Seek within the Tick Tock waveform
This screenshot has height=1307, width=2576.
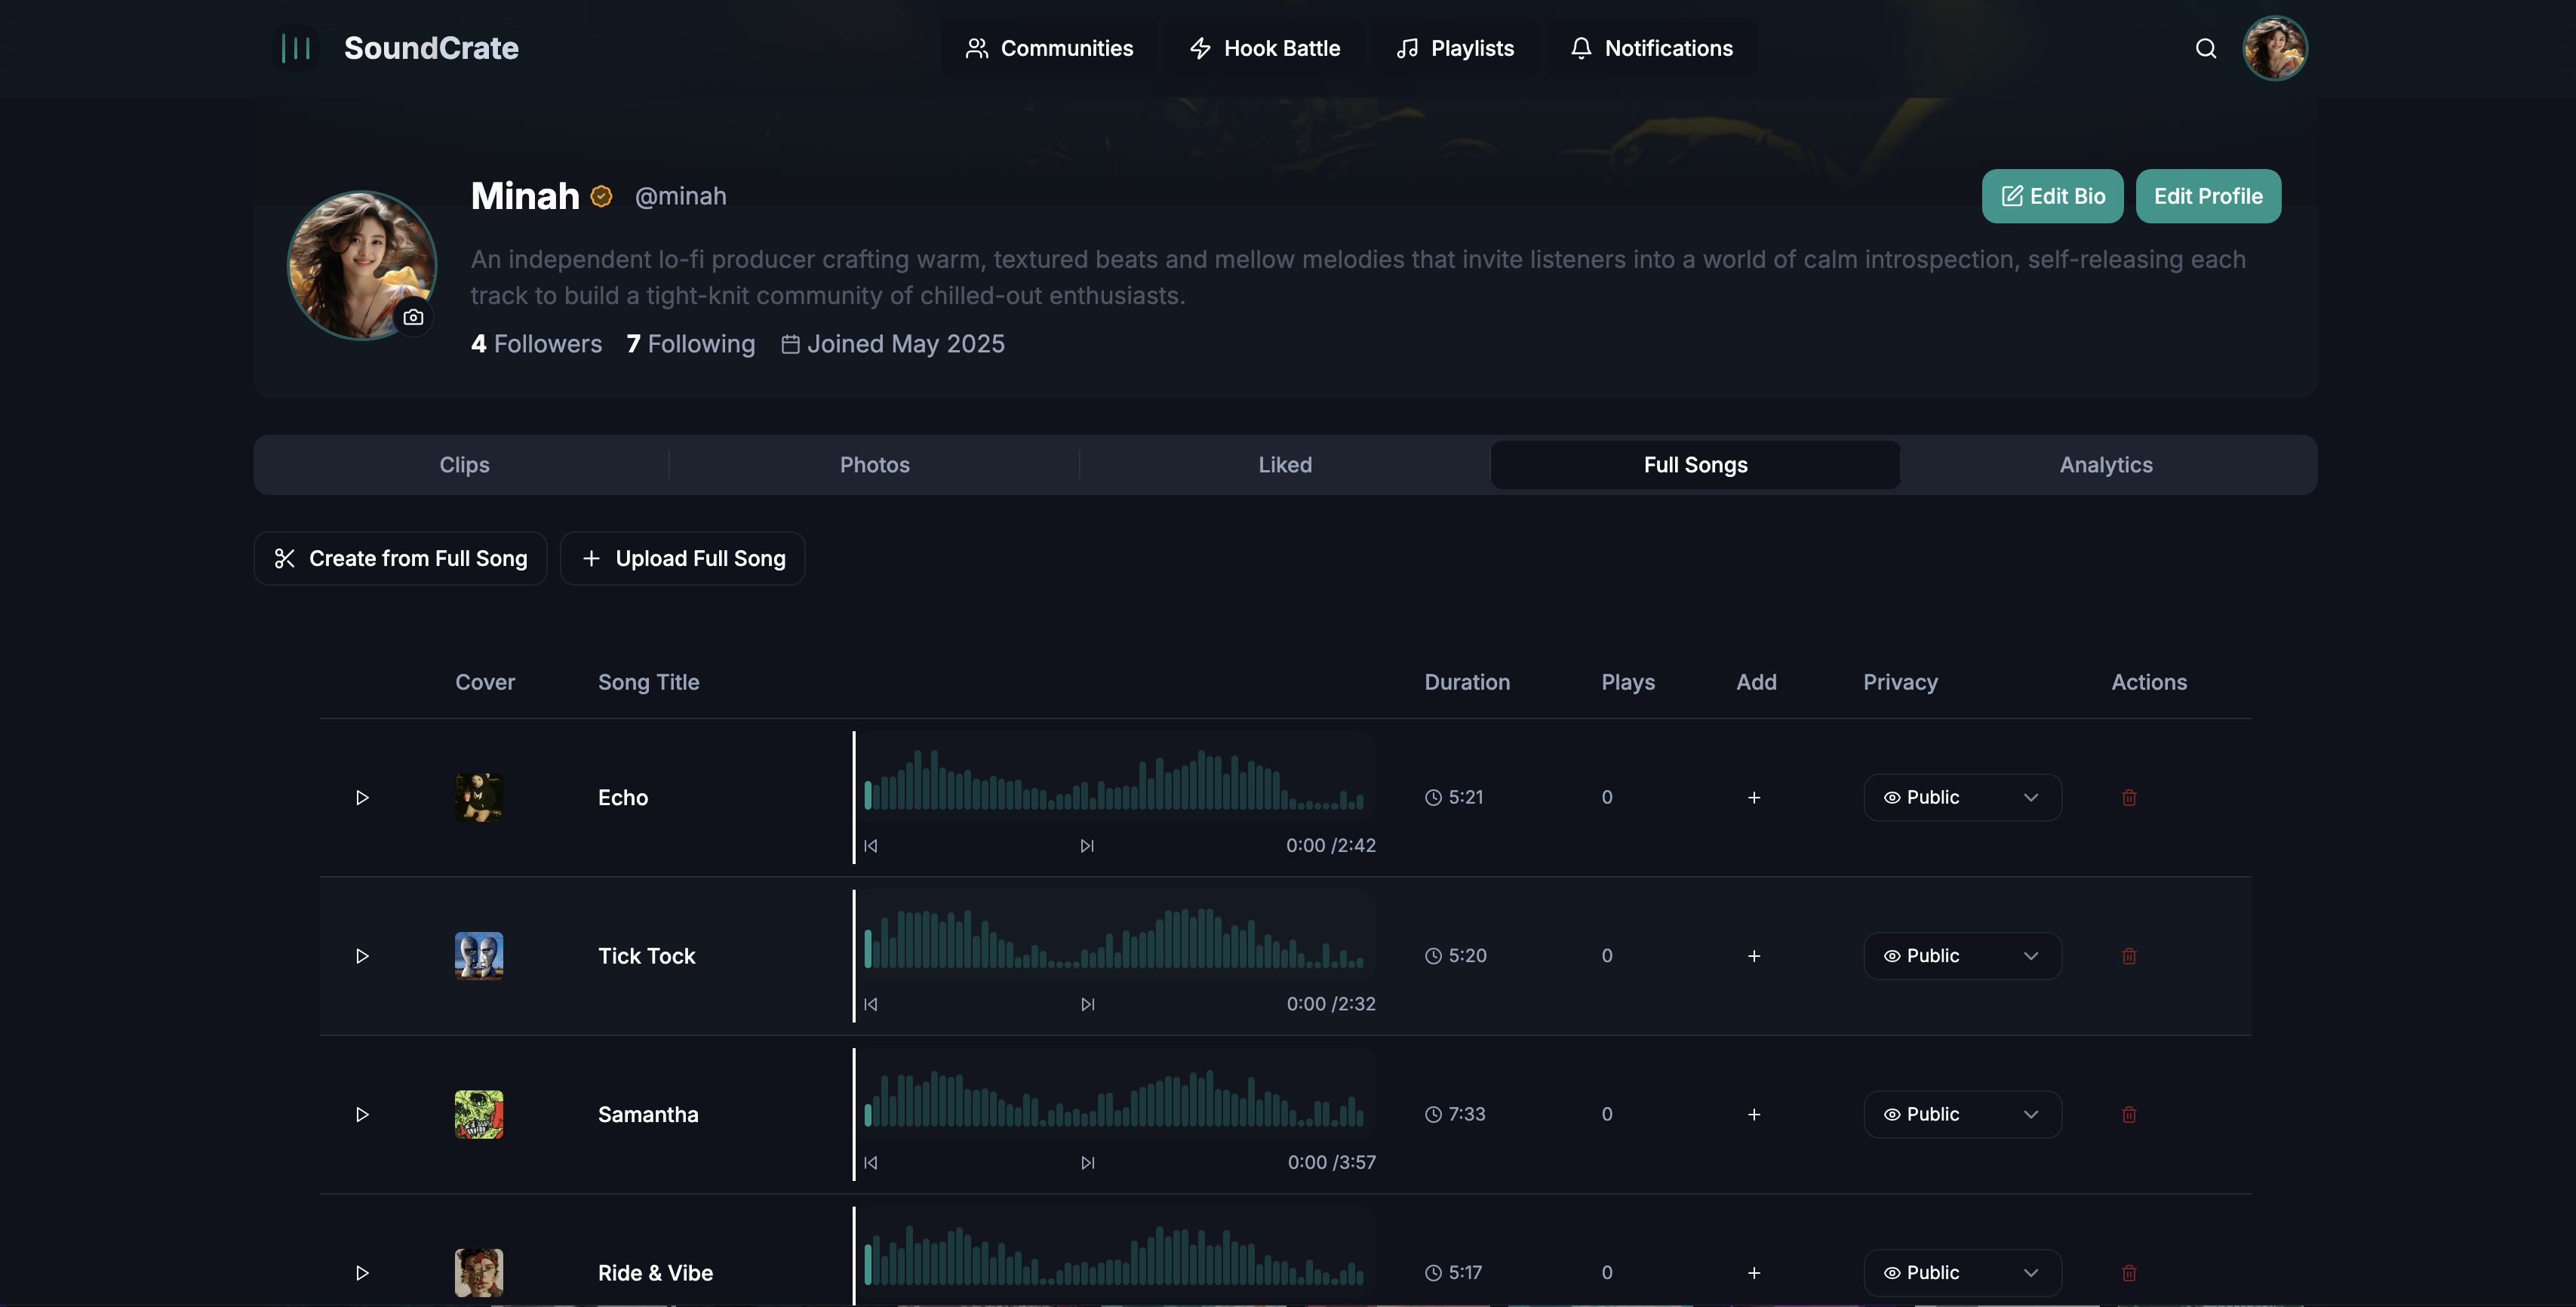pos(1113,939)
